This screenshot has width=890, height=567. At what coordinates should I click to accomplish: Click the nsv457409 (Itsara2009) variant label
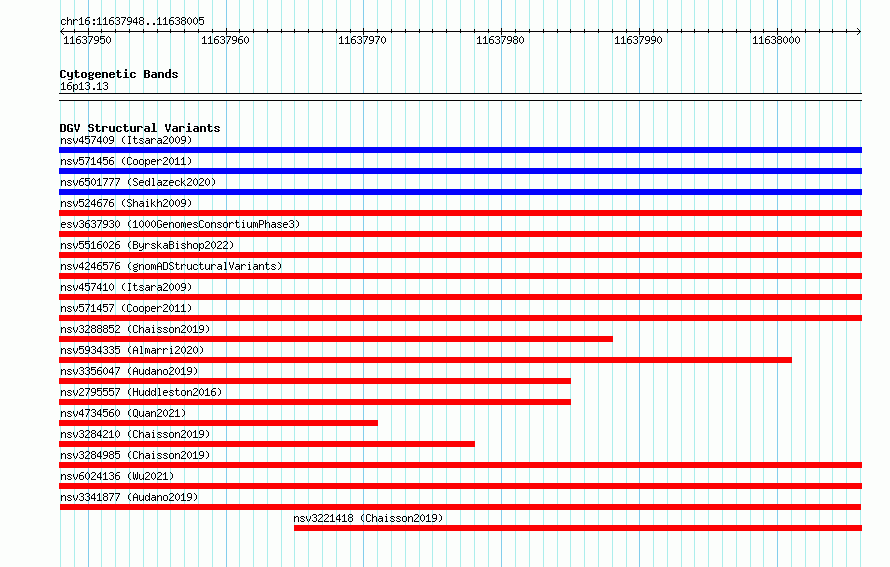pos(126,140)
